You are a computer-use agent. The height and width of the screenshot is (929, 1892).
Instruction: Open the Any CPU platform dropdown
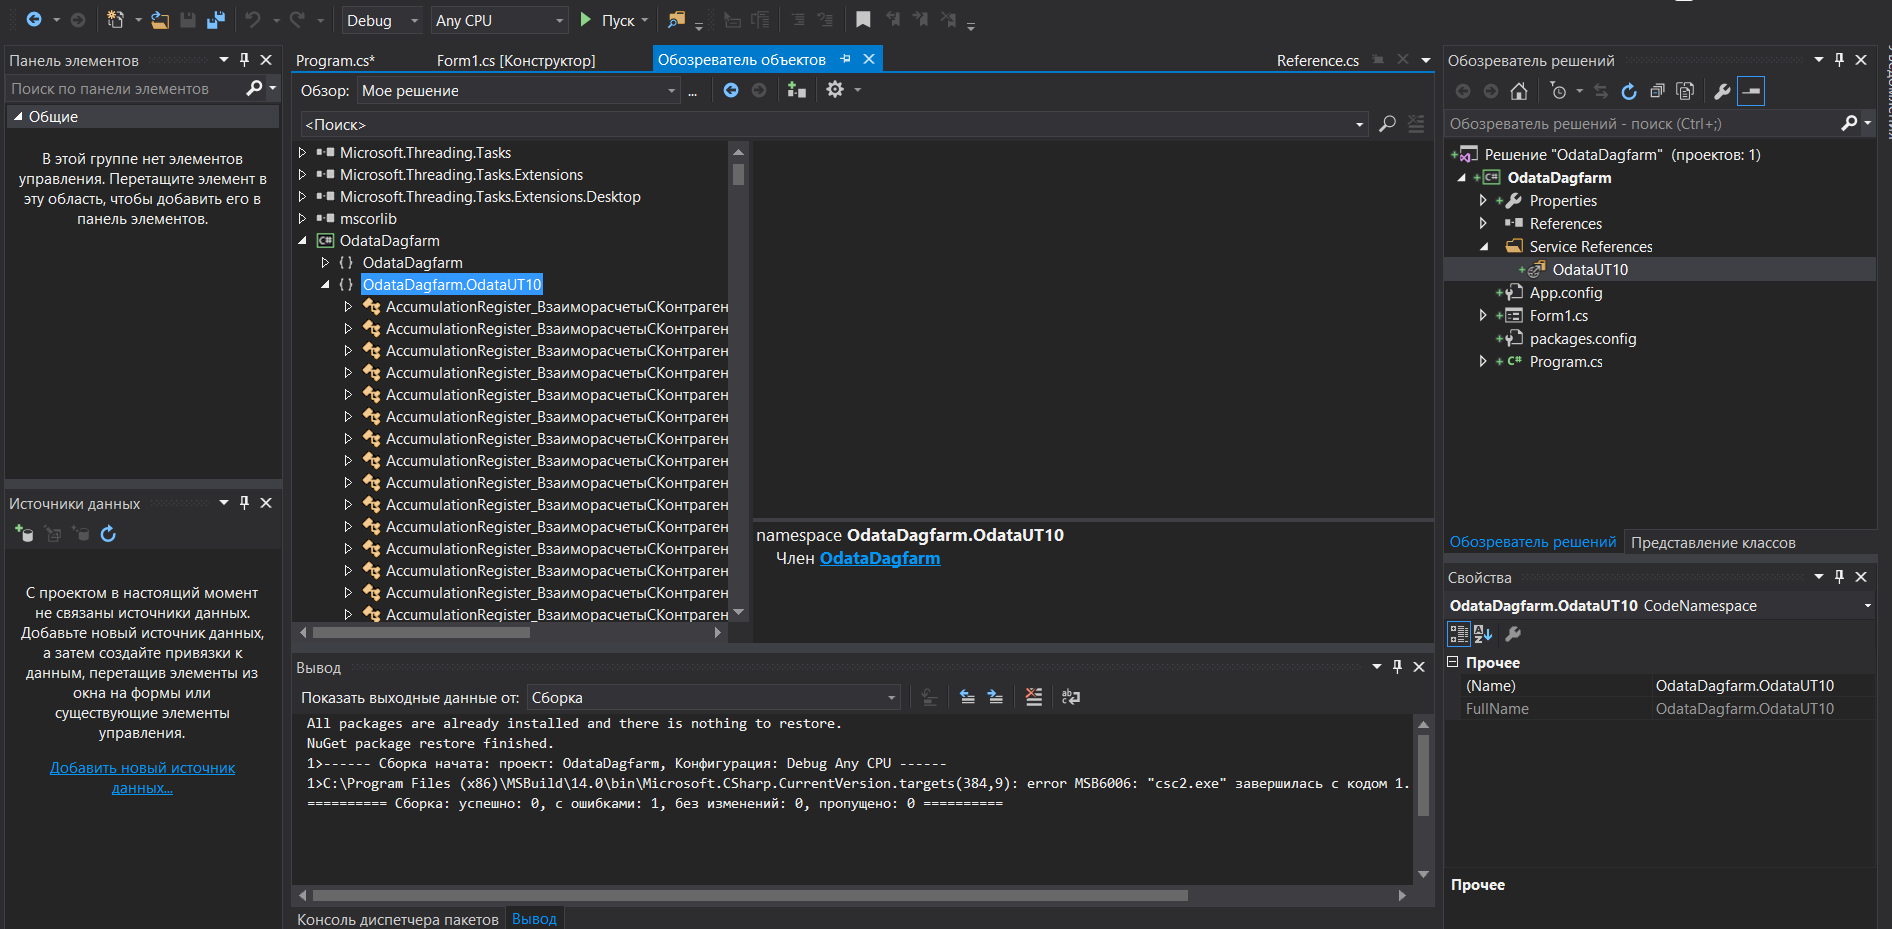tap(500, 20)
